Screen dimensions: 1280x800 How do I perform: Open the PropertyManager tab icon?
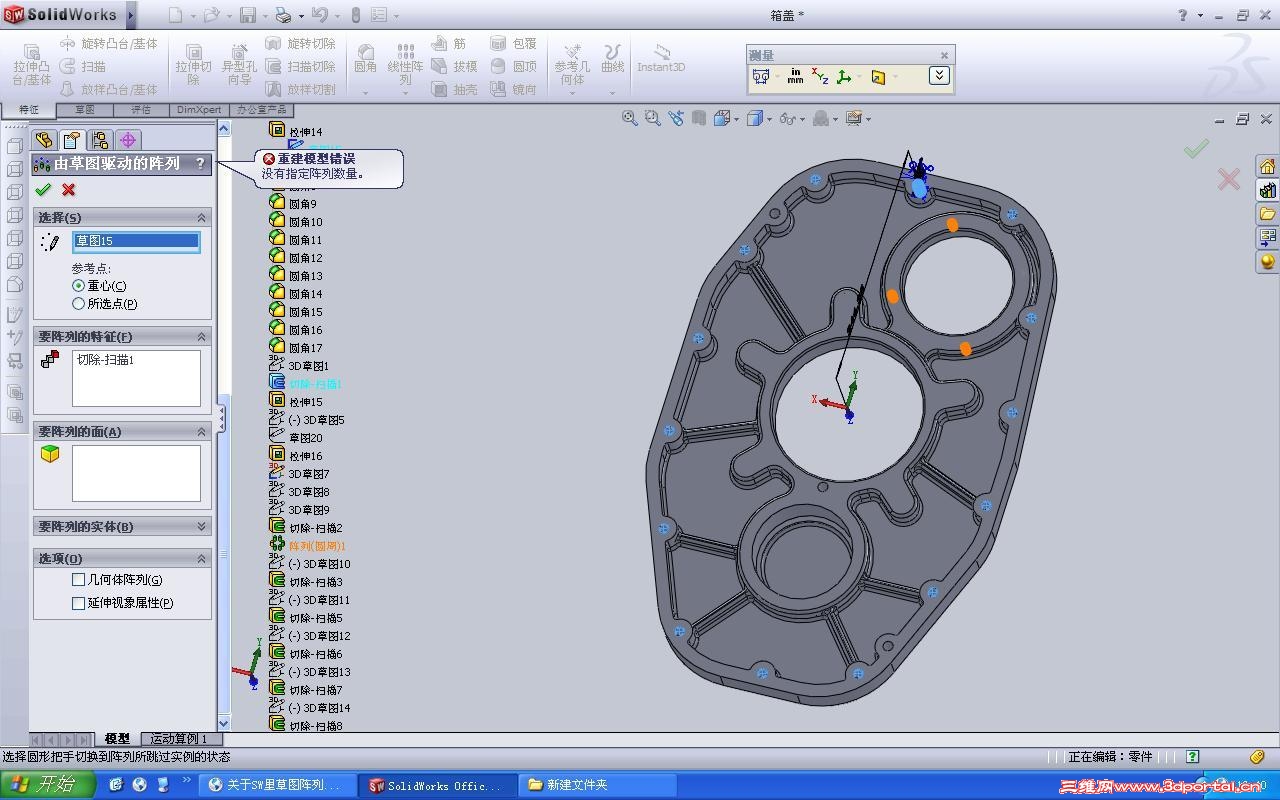pos(71,140)
